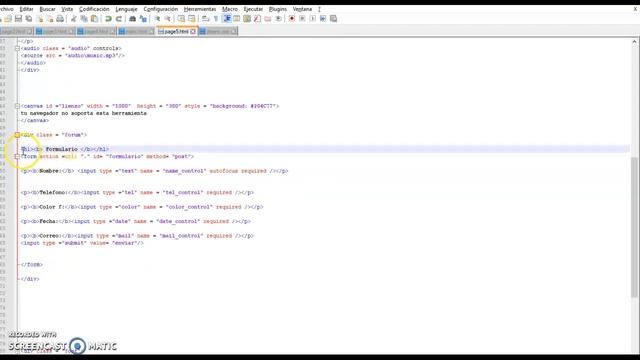Image resolution: width=640 pixels, height=360 pixels.
Task: Save all open files
Action: point(29,19)
